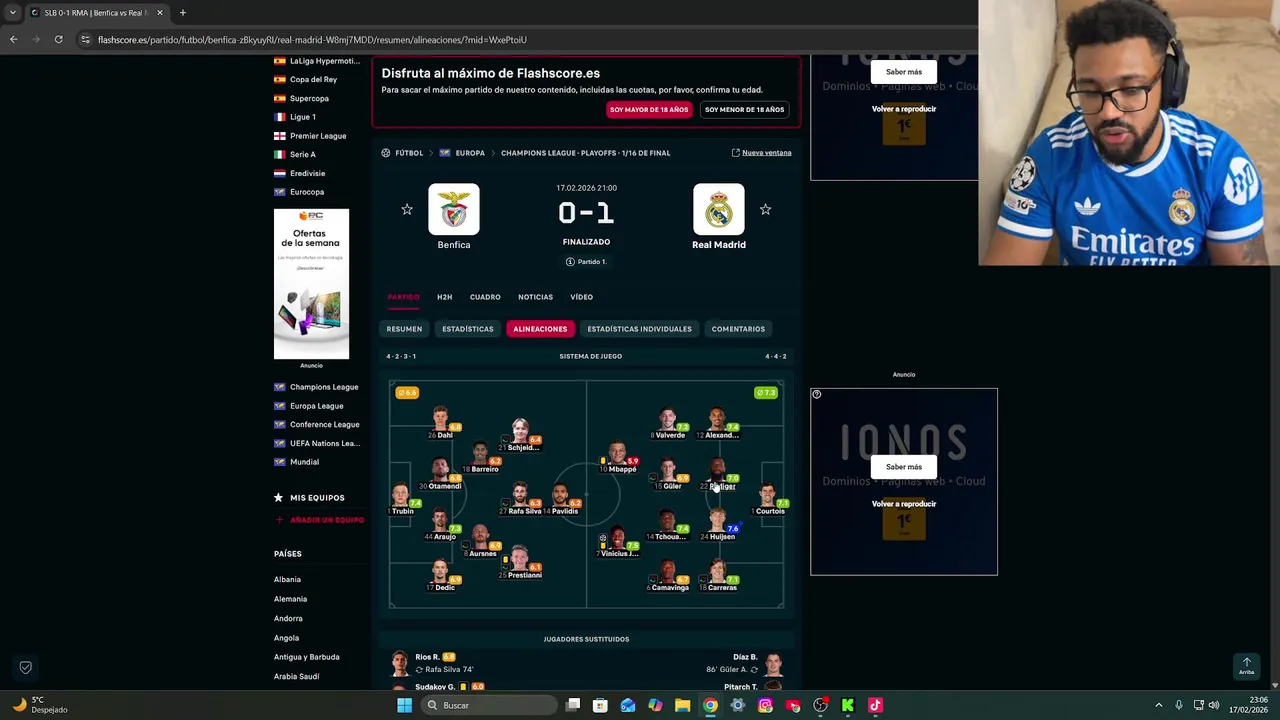The width and height of the screenshot is (1280, 720).
Task: Expand Alemania in the countries list
Action: (290, 599)
